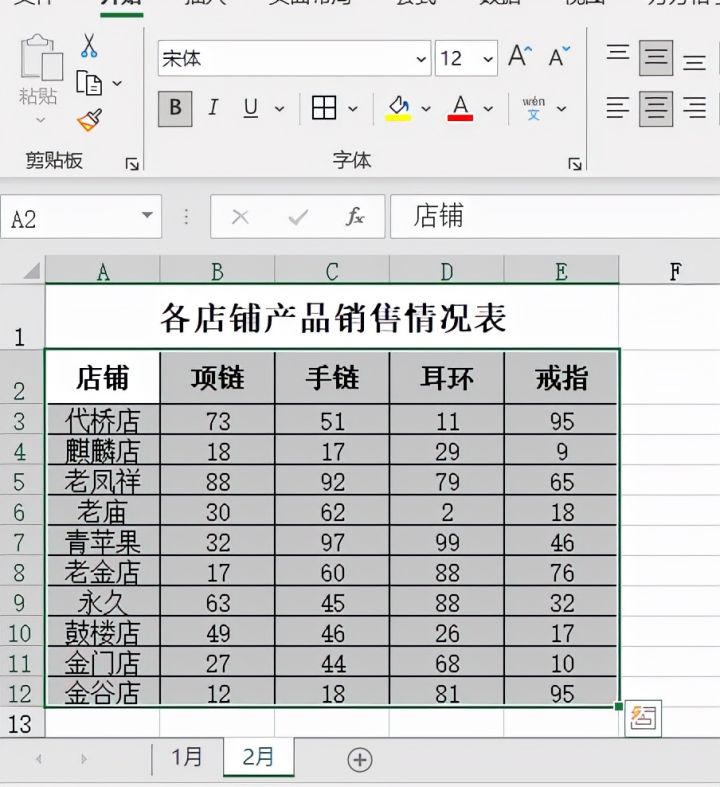Click the Insert Function fx icon
The width and height of the screenshot is (720, 787).
click(x=355, y=217)
